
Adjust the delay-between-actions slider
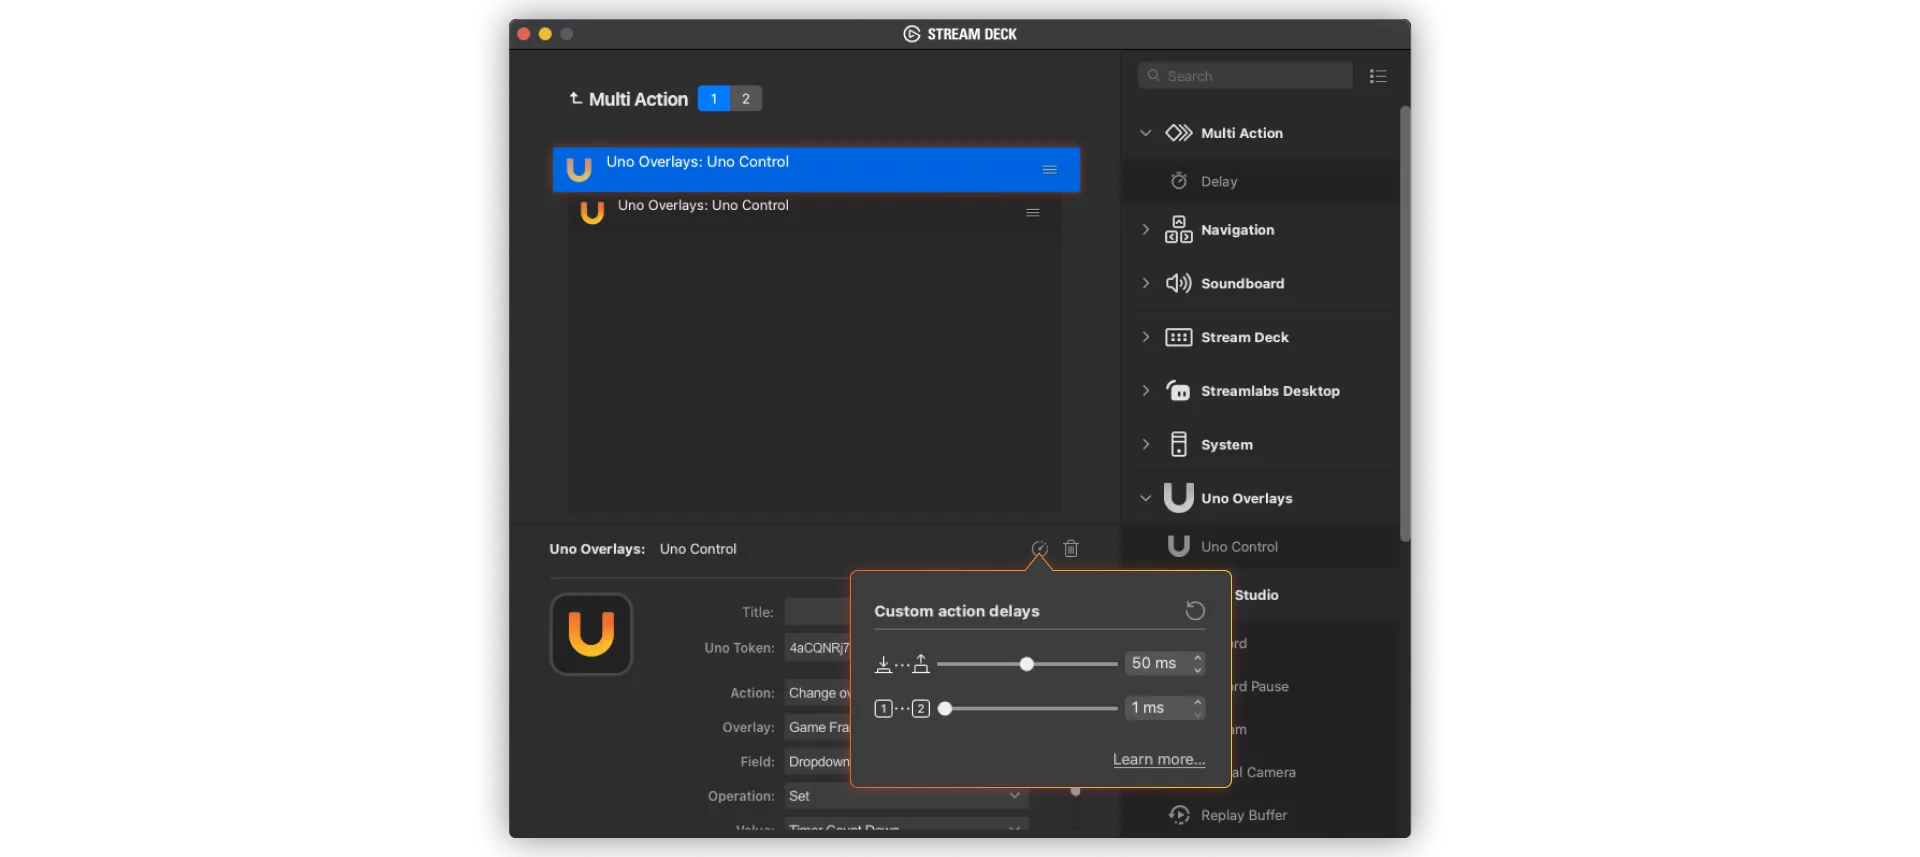coord(1027,709)
